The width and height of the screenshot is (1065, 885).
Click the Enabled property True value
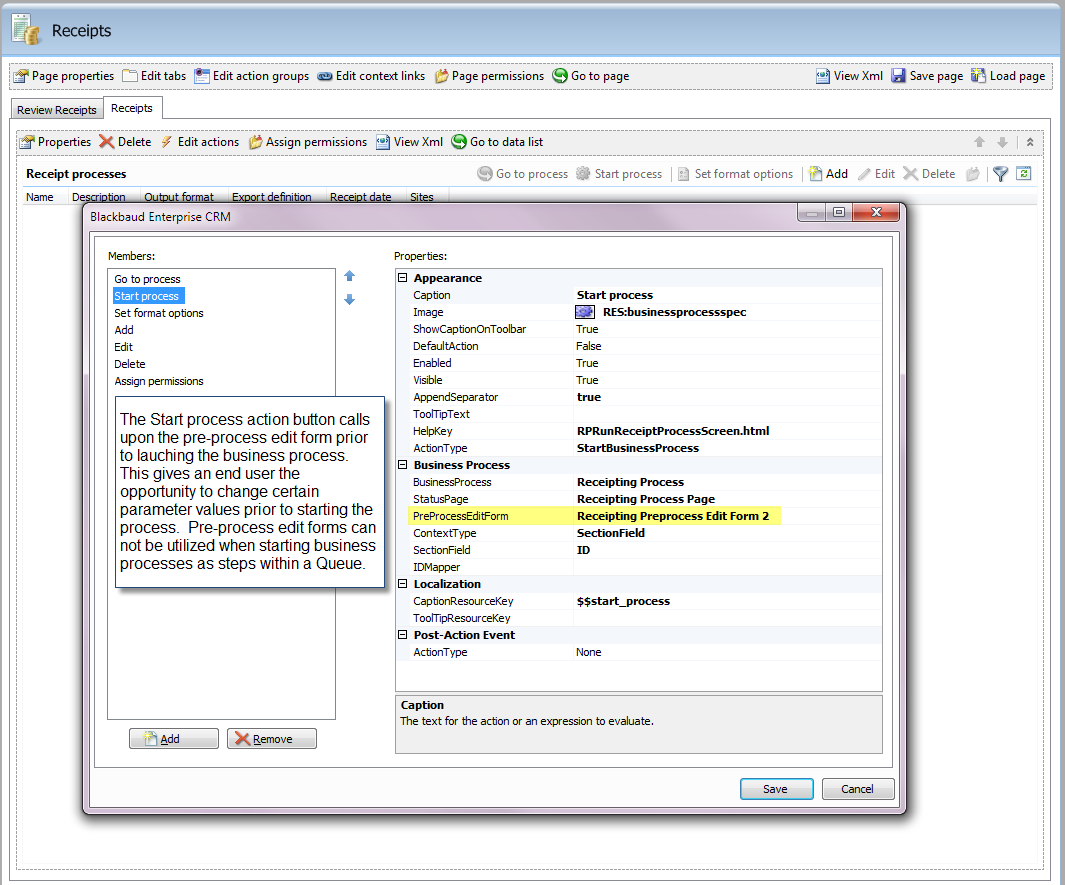(x=588, y=363)
